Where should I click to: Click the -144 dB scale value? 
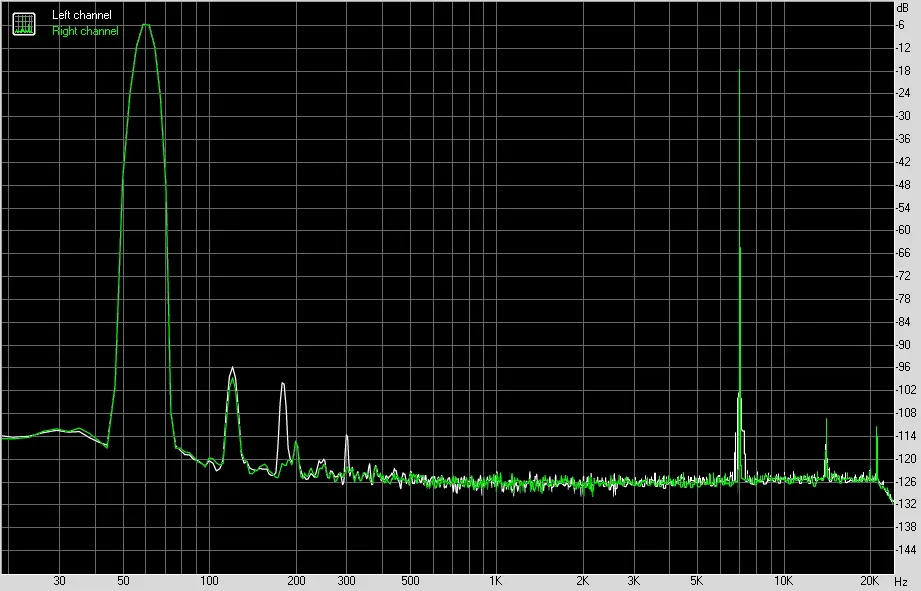pos(905,550)
